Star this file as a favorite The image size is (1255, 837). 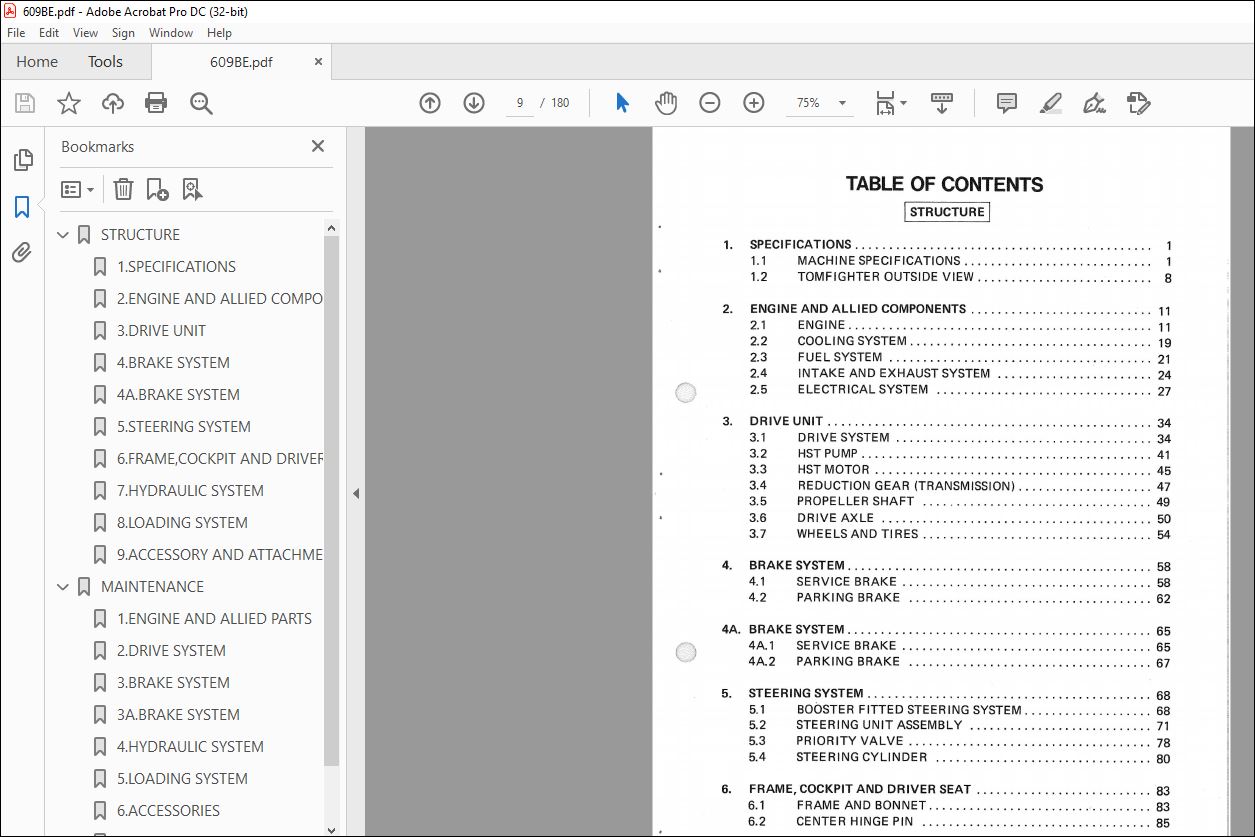click(x=69, y=103)
